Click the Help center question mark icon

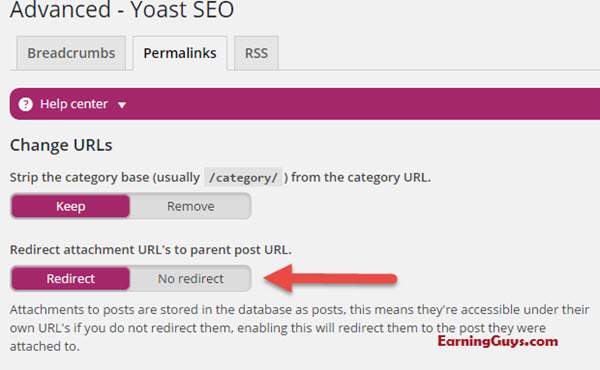(x=26, y=104)
